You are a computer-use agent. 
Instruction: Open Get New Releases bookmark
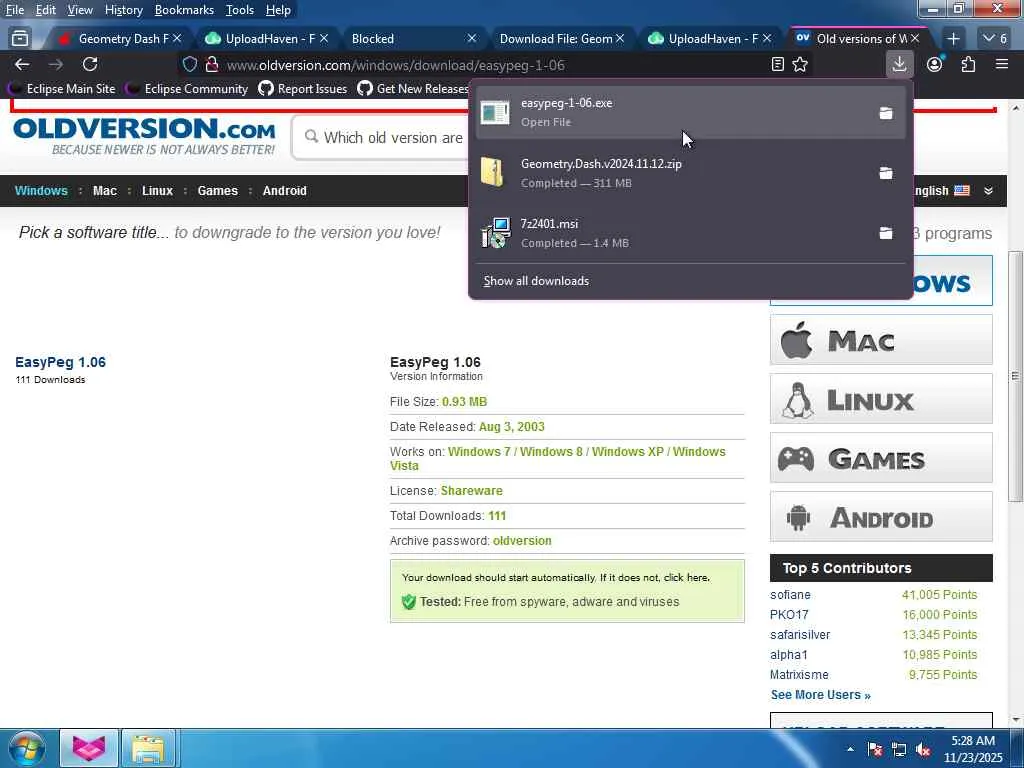tap(414, 89)
